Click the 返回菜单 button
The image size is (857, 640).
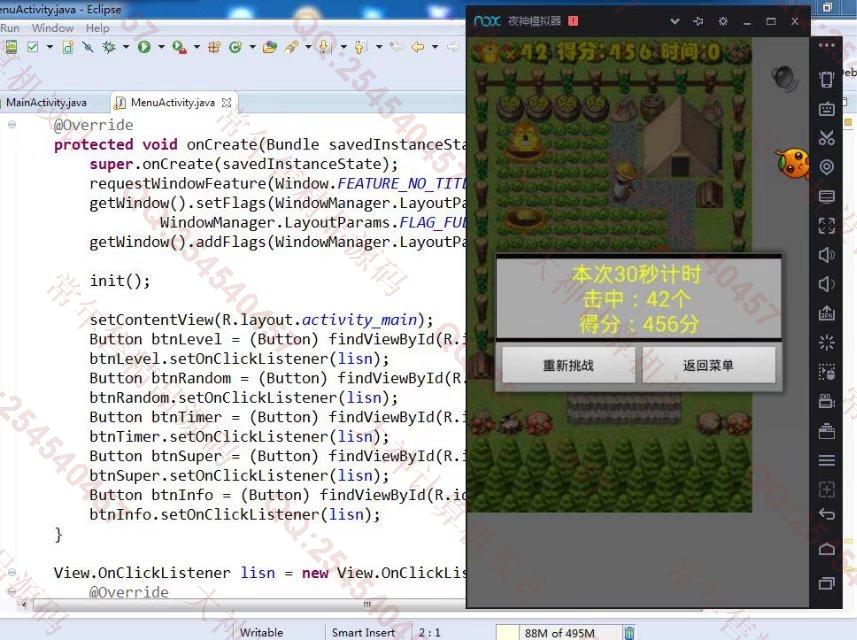pyautogui.click(x=708, y=365)
